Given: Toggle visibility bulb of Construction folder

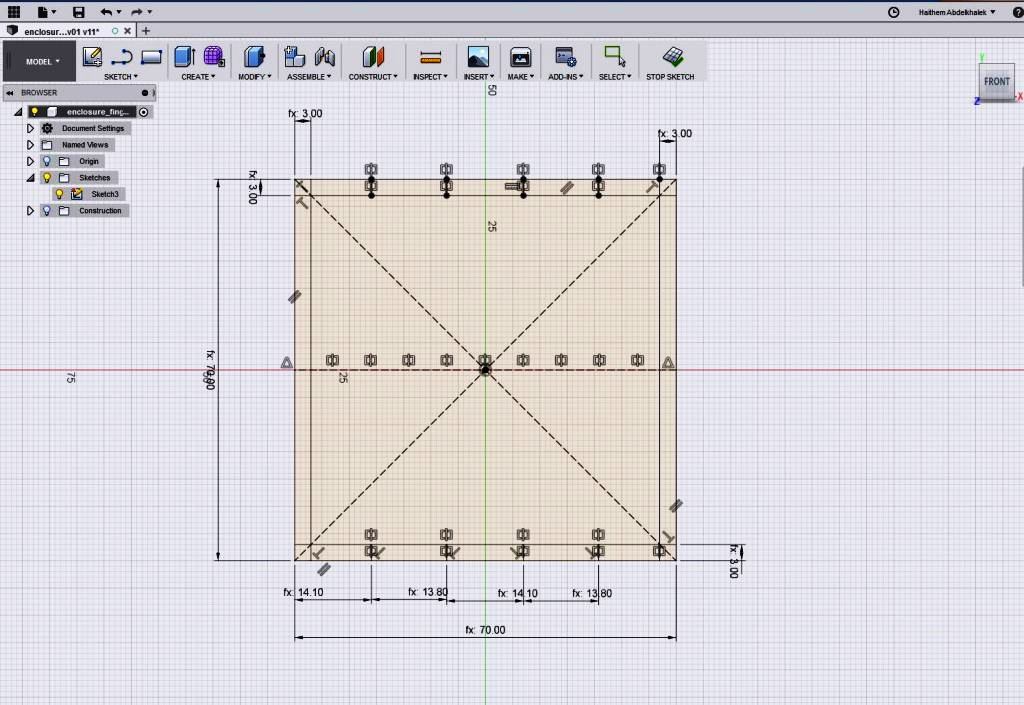Looking at the screenshot, I should tap(47, 210).
